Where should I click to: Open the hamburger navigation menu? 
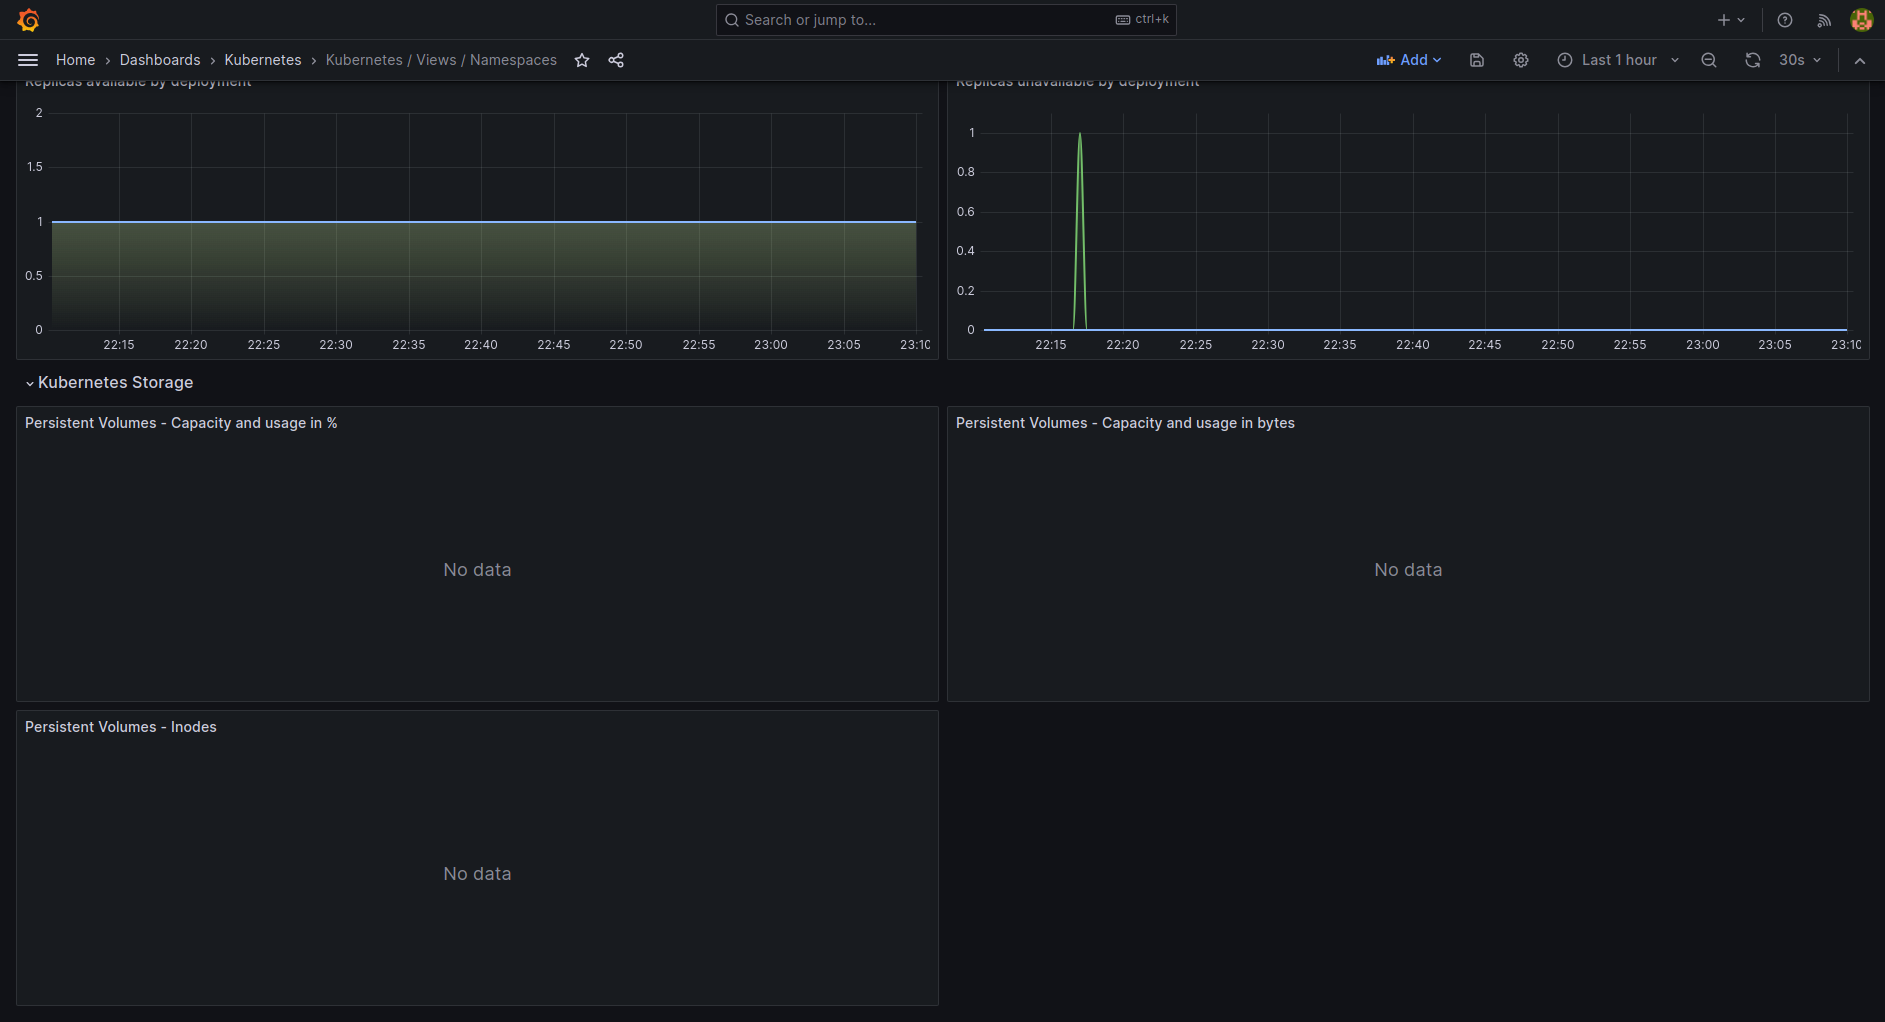(x=28, y=60)
